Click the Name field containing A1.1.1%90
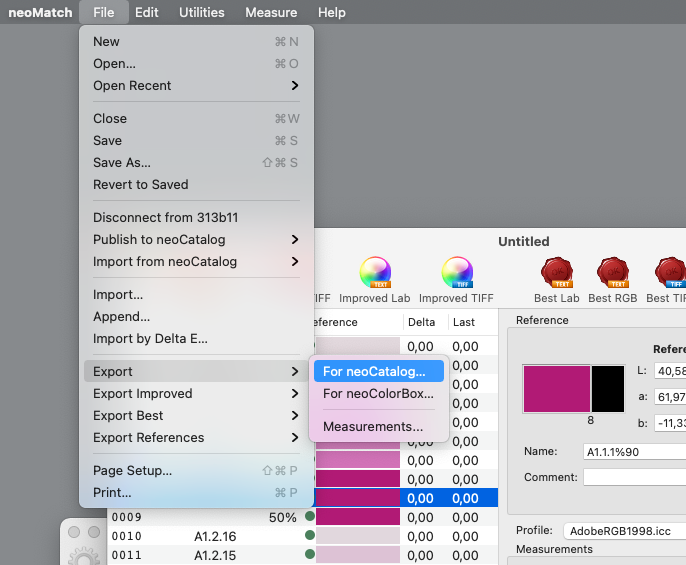The image size is (686, 565). (x=634, y=452)
